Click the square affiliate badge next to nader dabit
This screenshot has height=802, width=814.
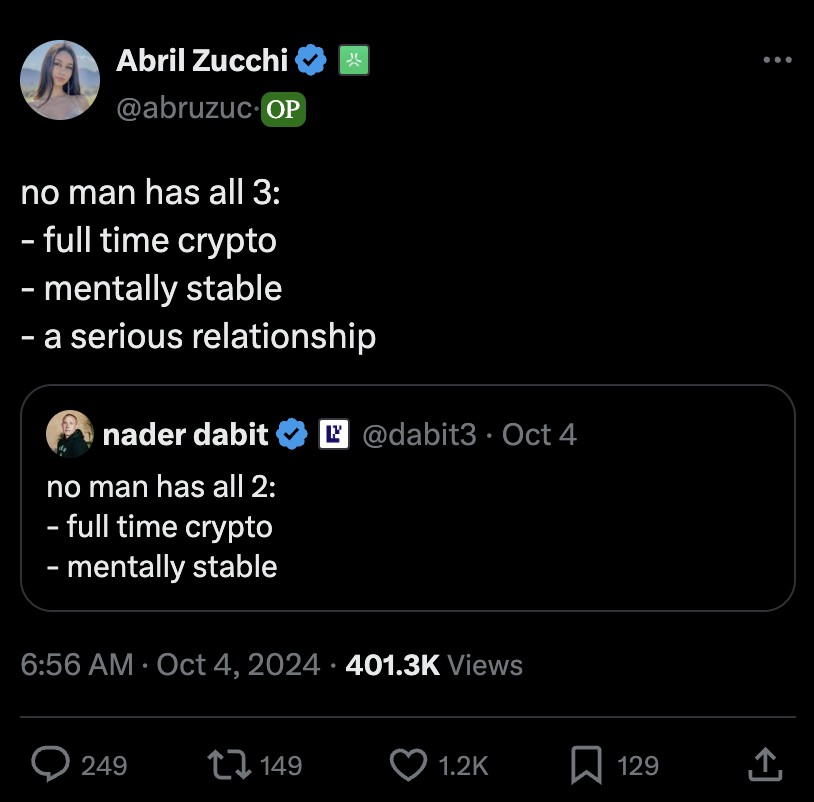tap(333, 434)
